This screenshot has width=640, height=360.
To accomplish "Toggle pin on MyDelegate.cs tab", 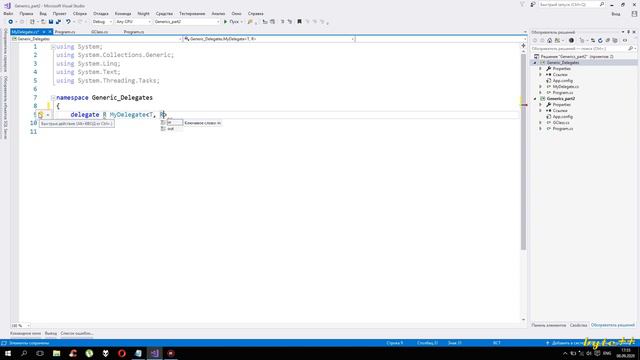I will 44,32.
